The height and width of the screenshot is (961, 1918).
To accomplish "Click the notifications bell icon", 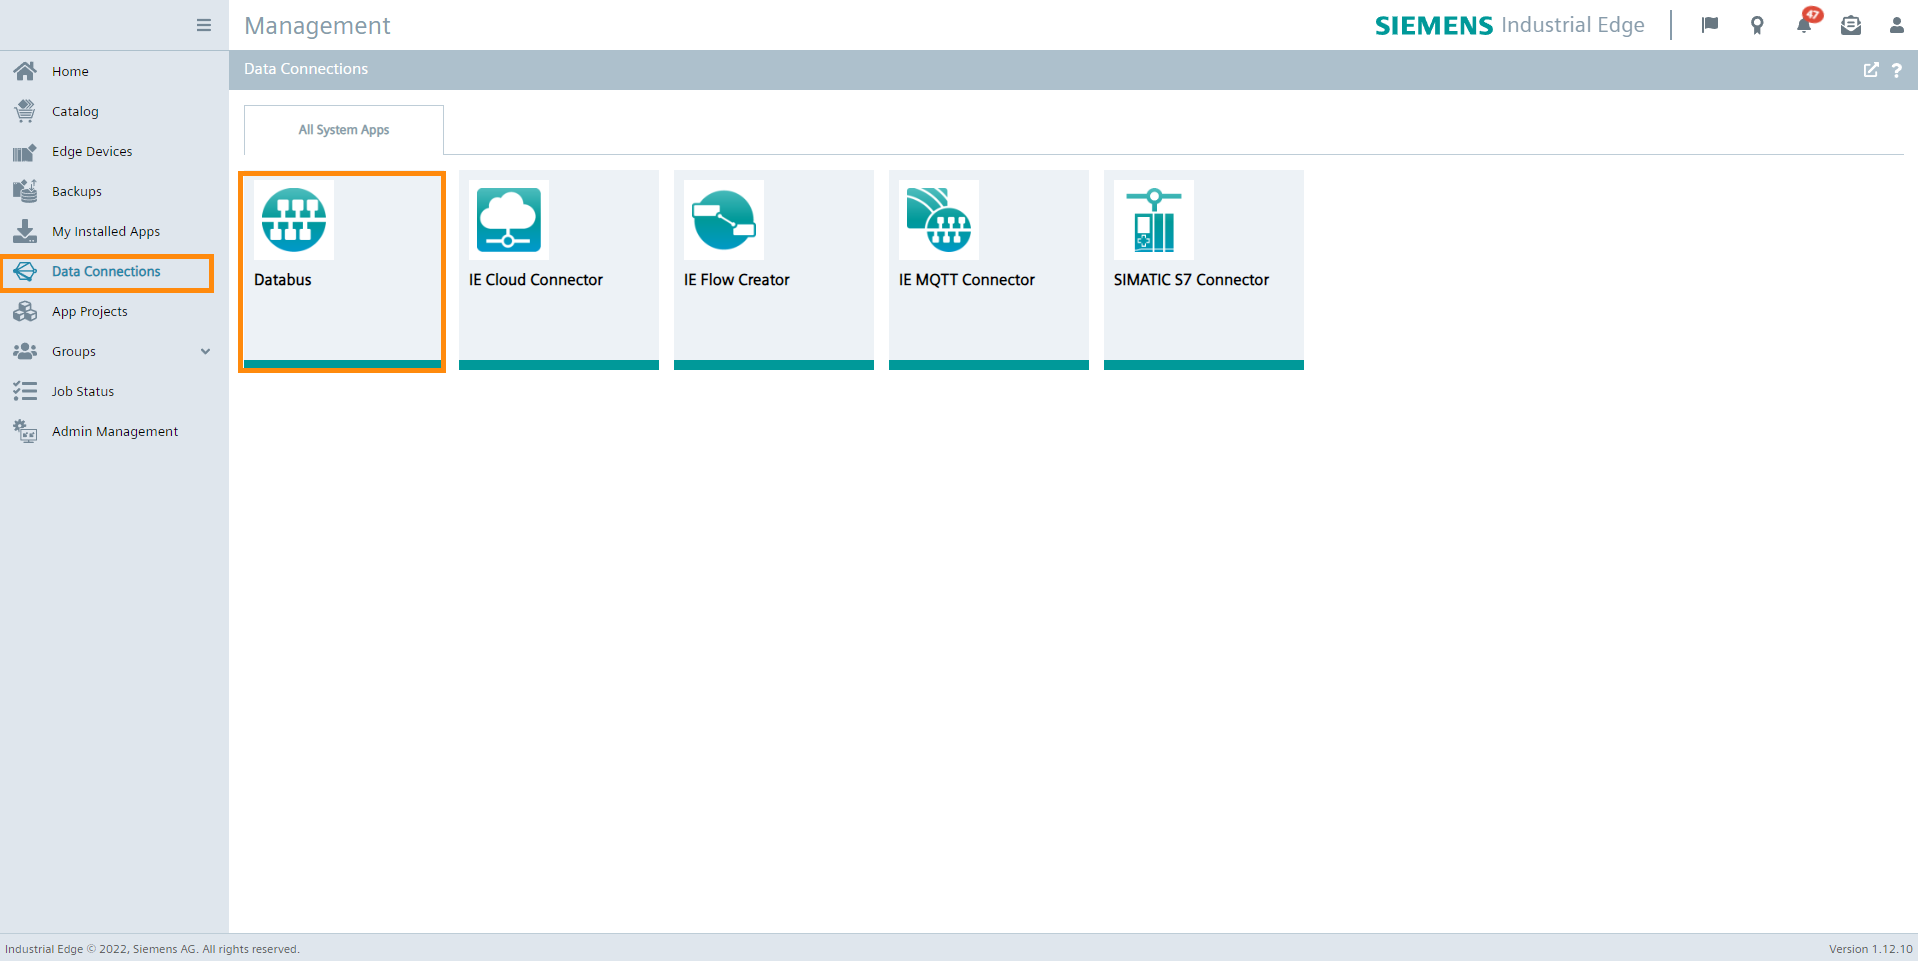I will pos(1804,25).
